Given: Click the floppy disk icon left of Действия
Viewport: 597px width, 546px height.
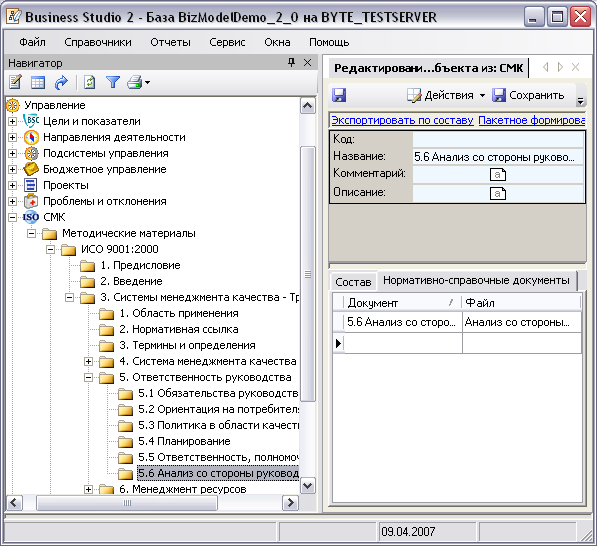Looking at the screenshot, I should pyautogui.click(x=339, y=95).
